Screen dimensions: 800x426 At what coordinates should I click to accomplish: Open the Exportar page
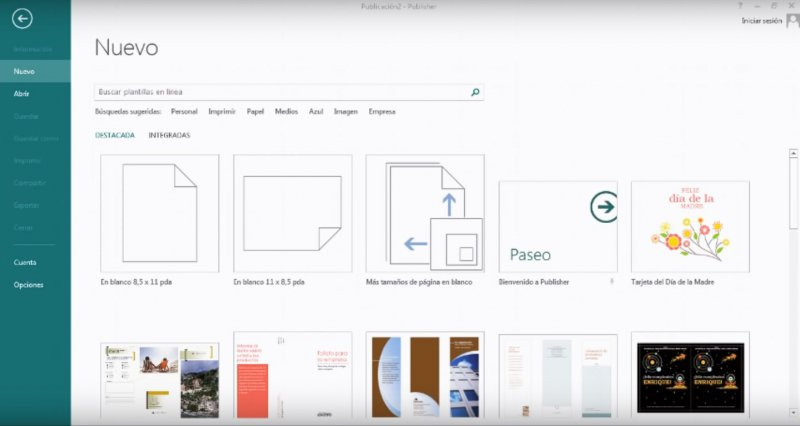(x=26, y=205)
